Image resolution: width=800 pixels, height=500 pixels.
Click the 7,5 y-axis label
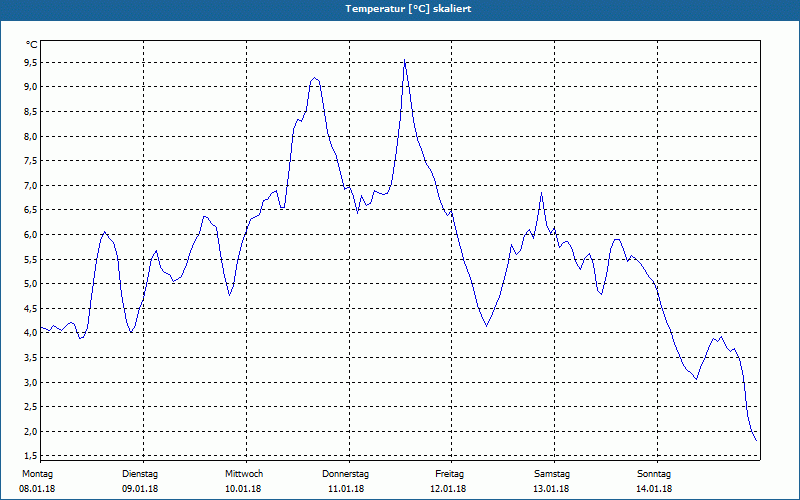tap(31, 161)
